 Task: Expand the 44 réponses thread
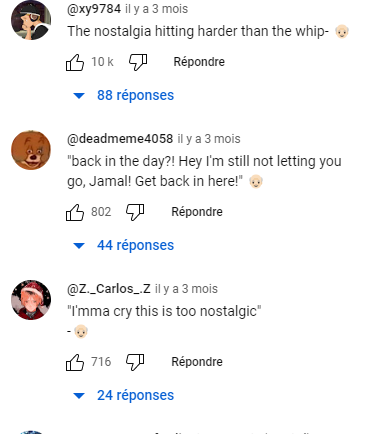123,245
